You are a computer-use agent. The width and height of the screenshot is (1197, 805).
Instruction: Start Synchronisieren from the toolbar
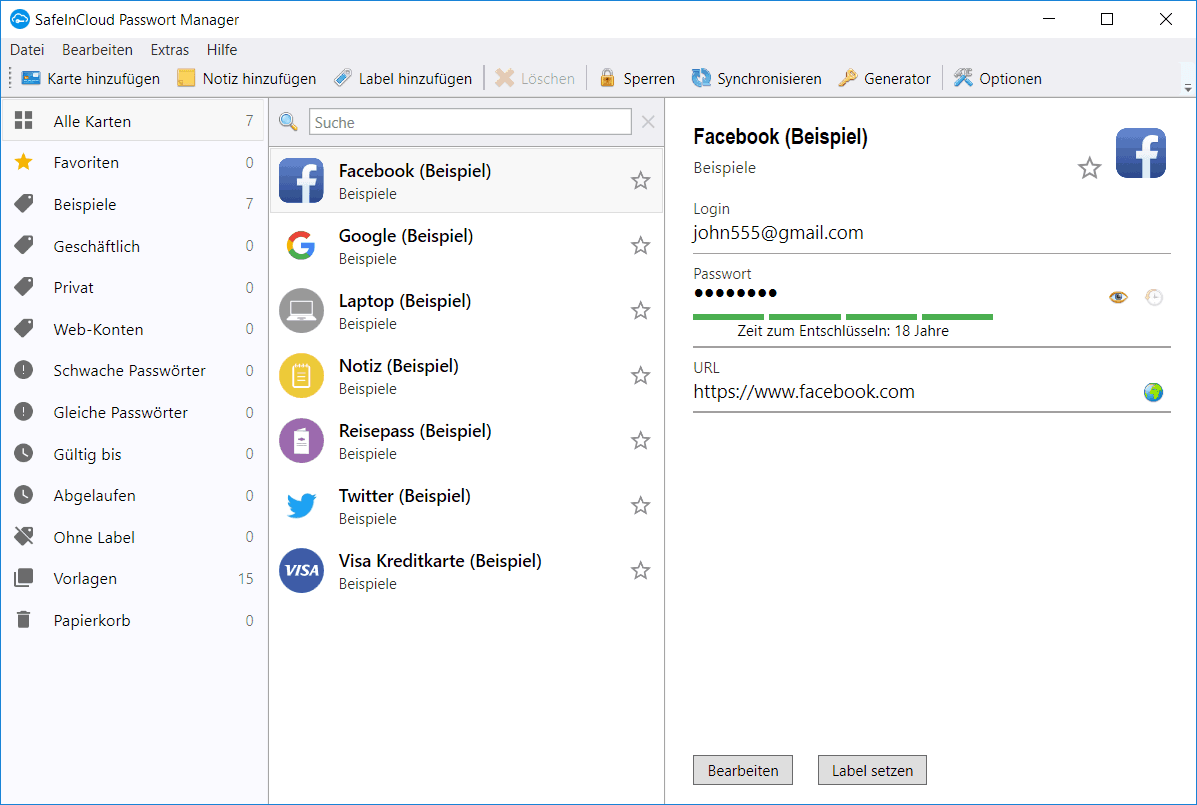[757, 79]
